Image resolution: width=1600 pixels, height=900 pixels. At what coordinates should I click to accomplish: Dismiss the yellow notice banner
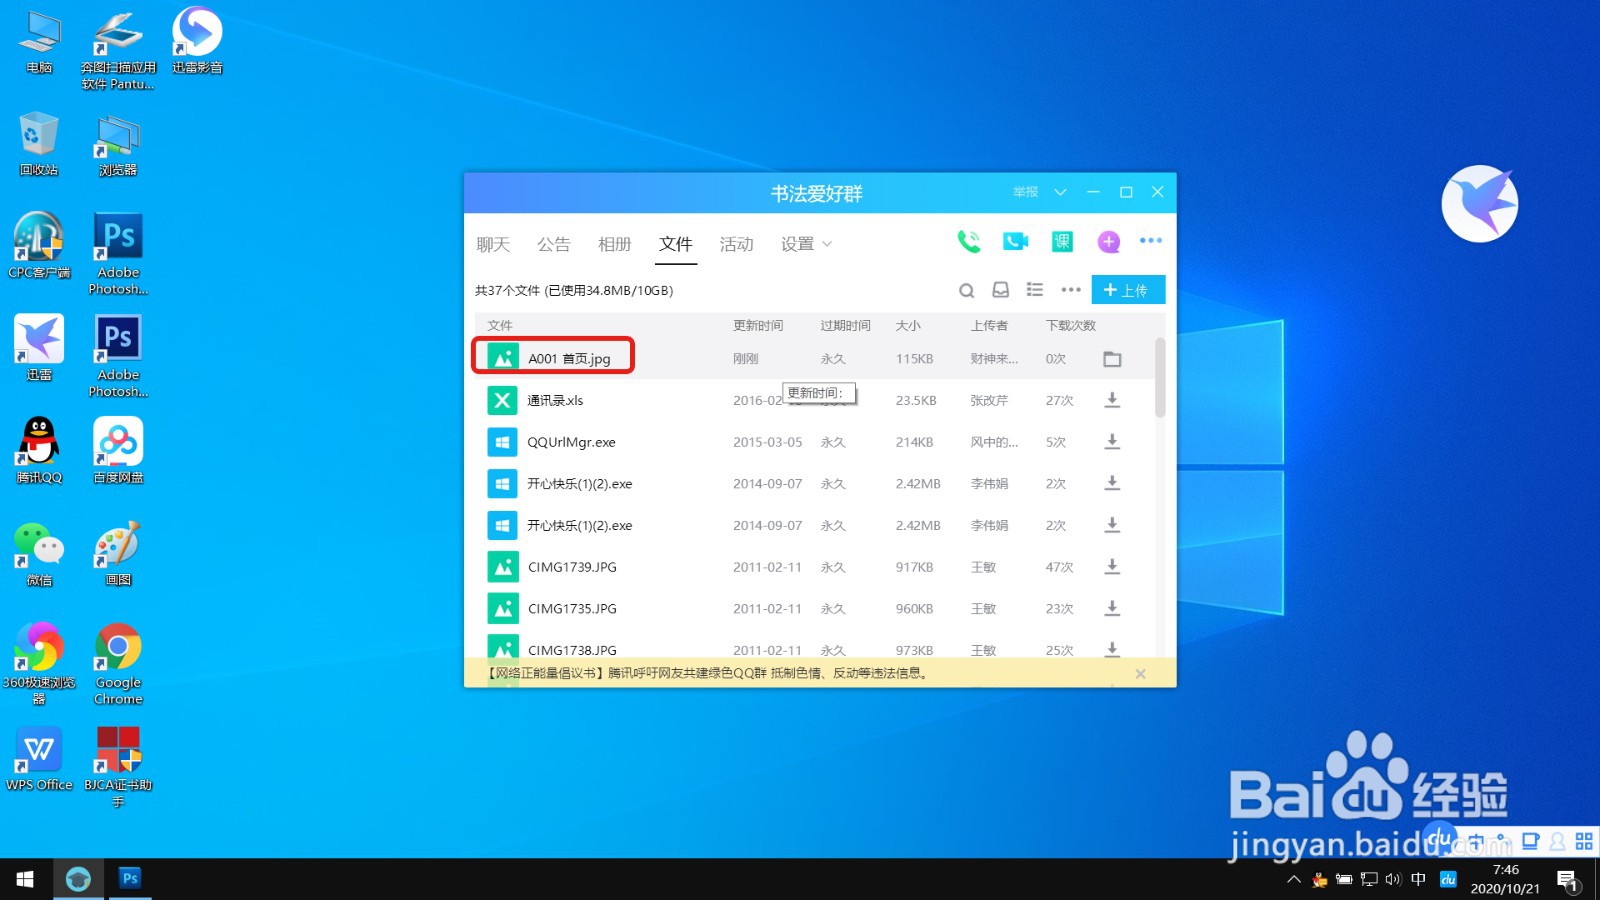coord(1140,674)
